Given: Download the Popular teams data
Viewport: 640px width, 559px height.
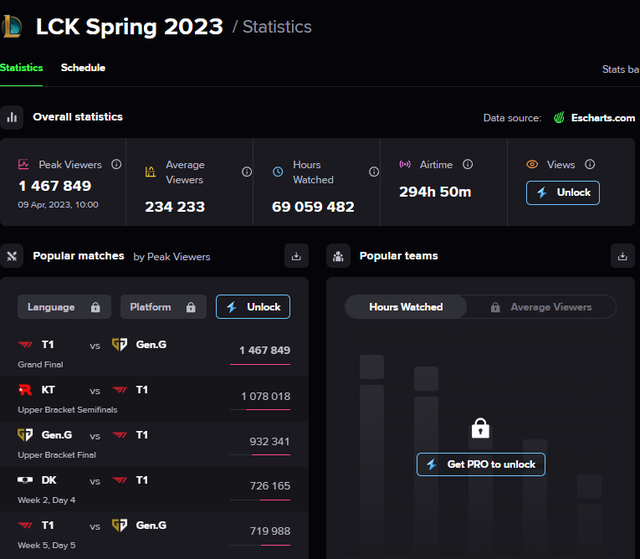Looking at the screenshot, I should (x=622, y=256).
